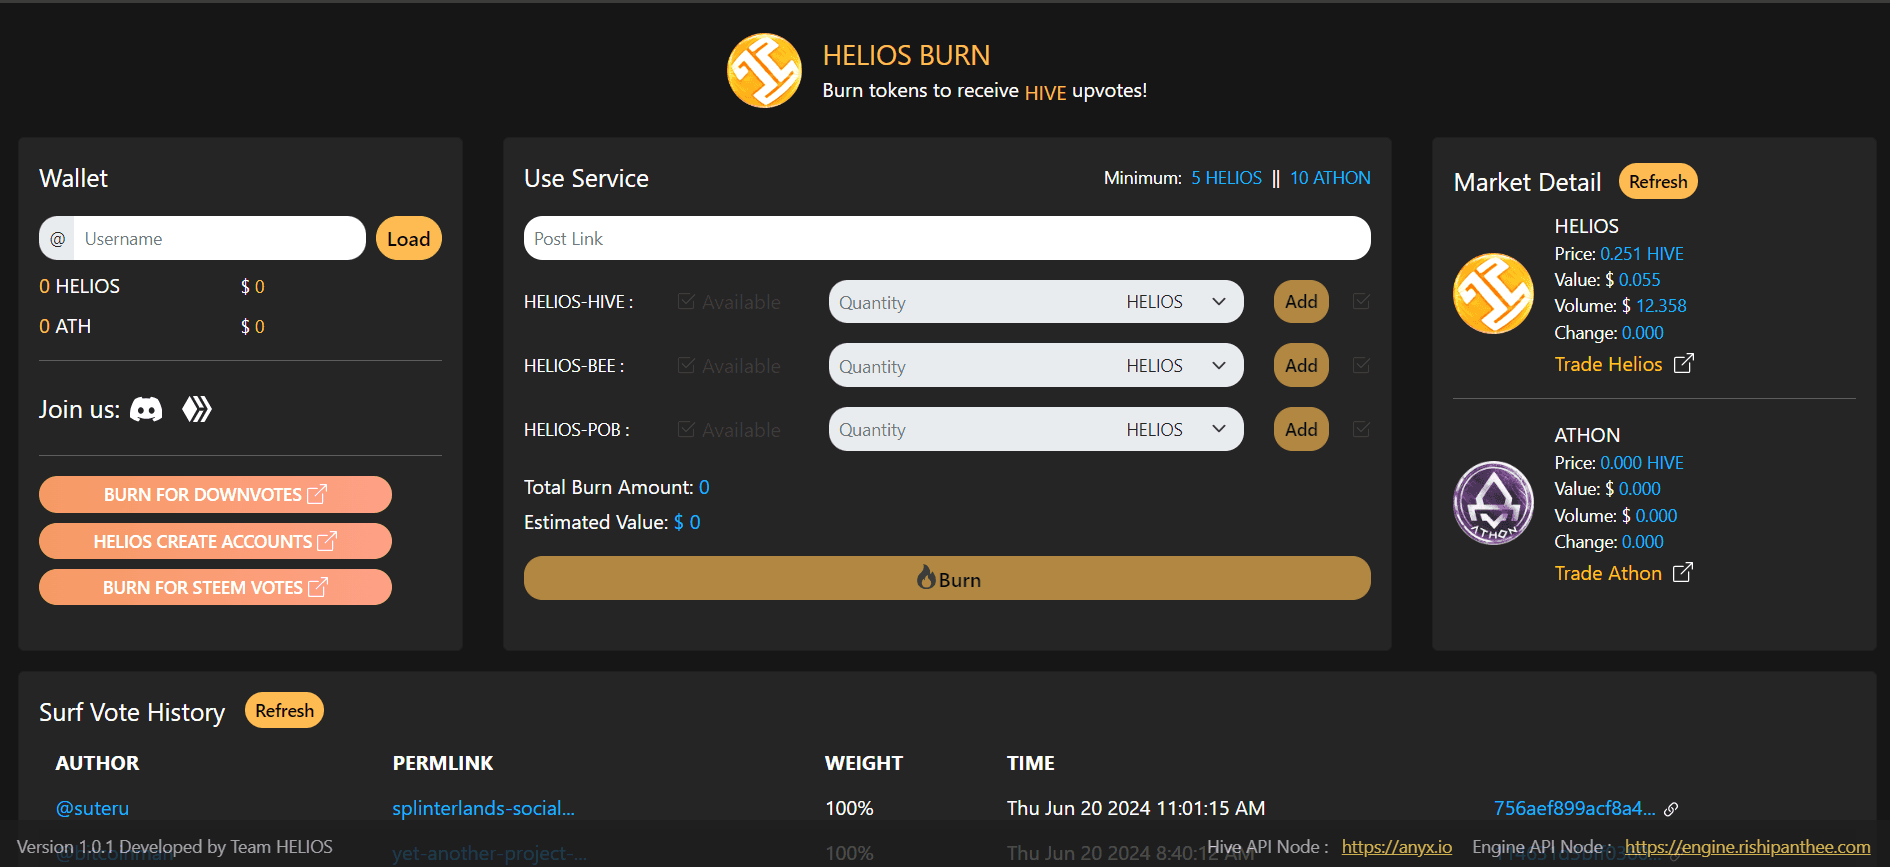Focus the Username input field
This screenshot has height=867, width=1890.
click(x=219, y=239)
